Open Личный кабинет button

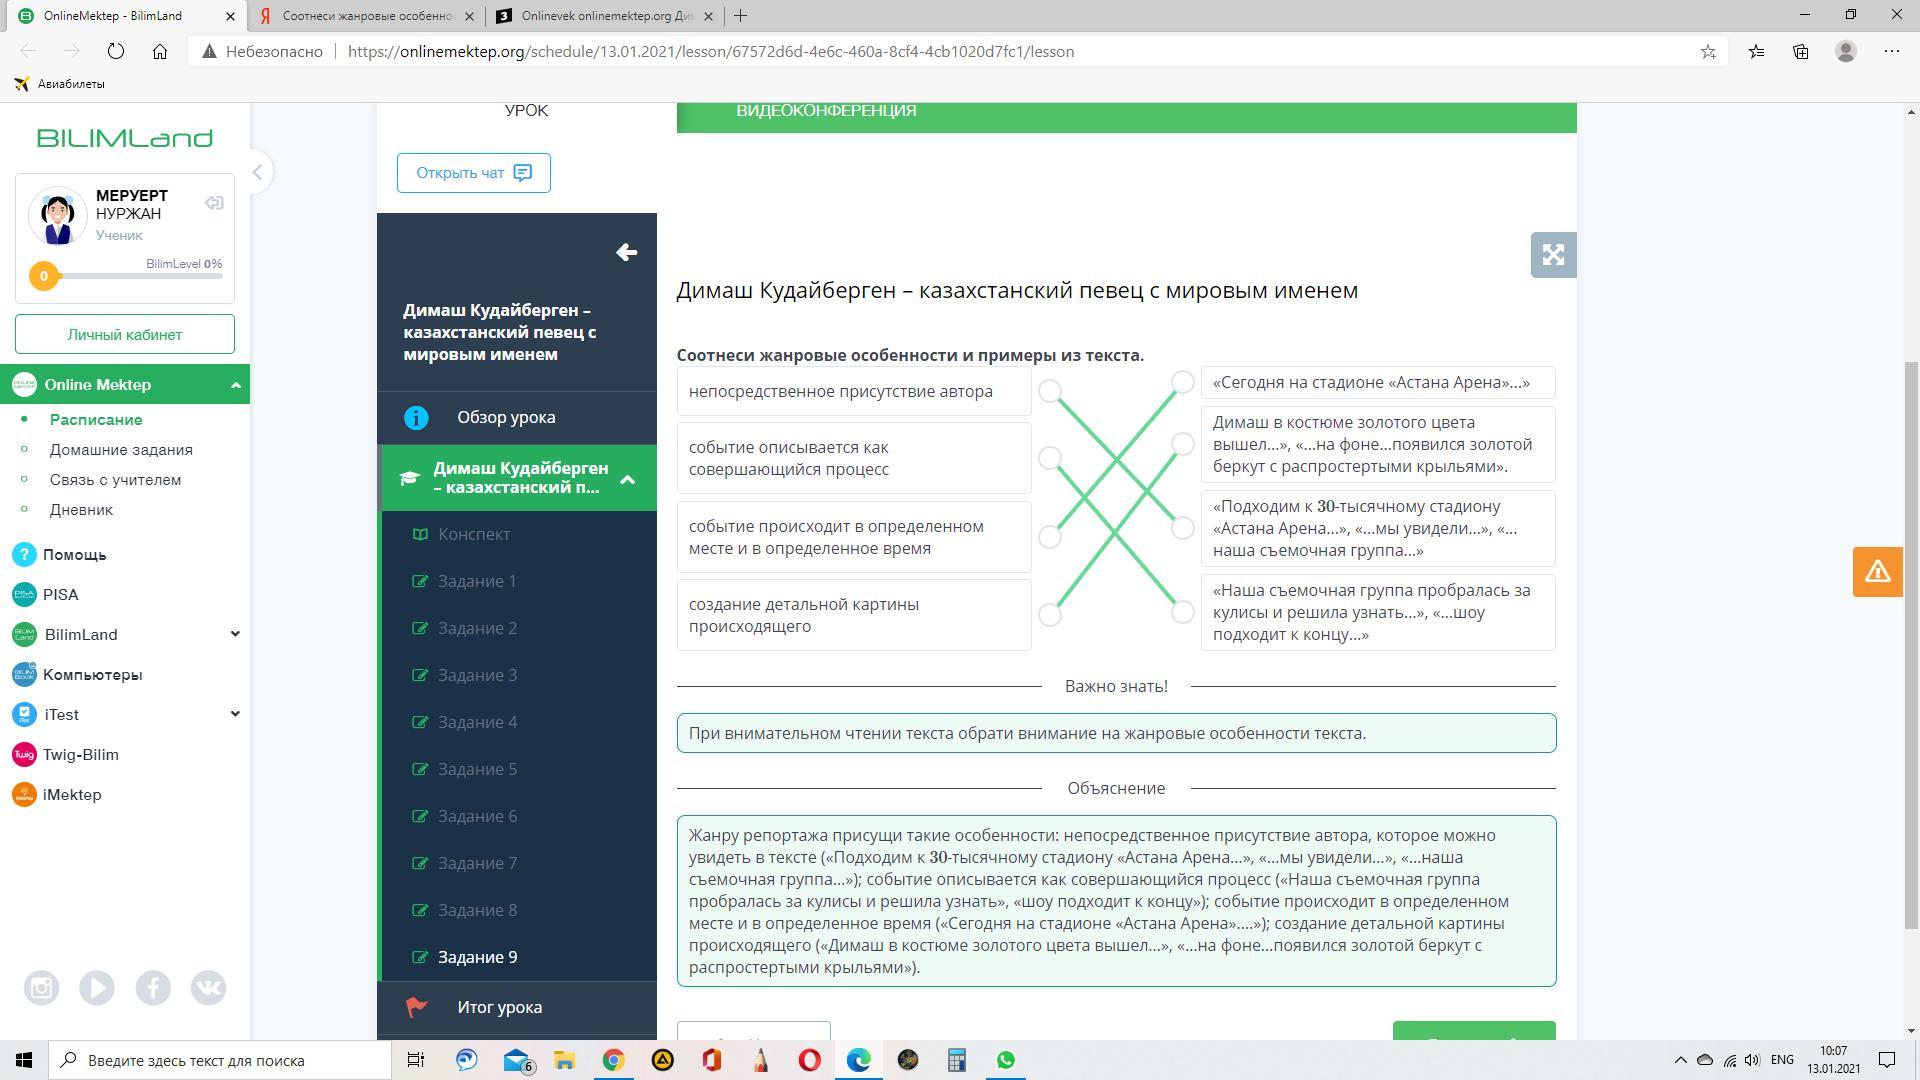coord(125,334)
